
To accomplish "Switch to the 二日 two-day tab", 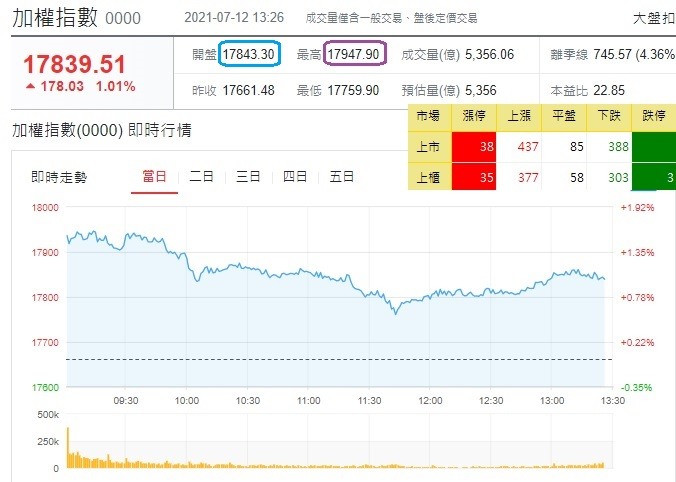I will coord(201,177).
